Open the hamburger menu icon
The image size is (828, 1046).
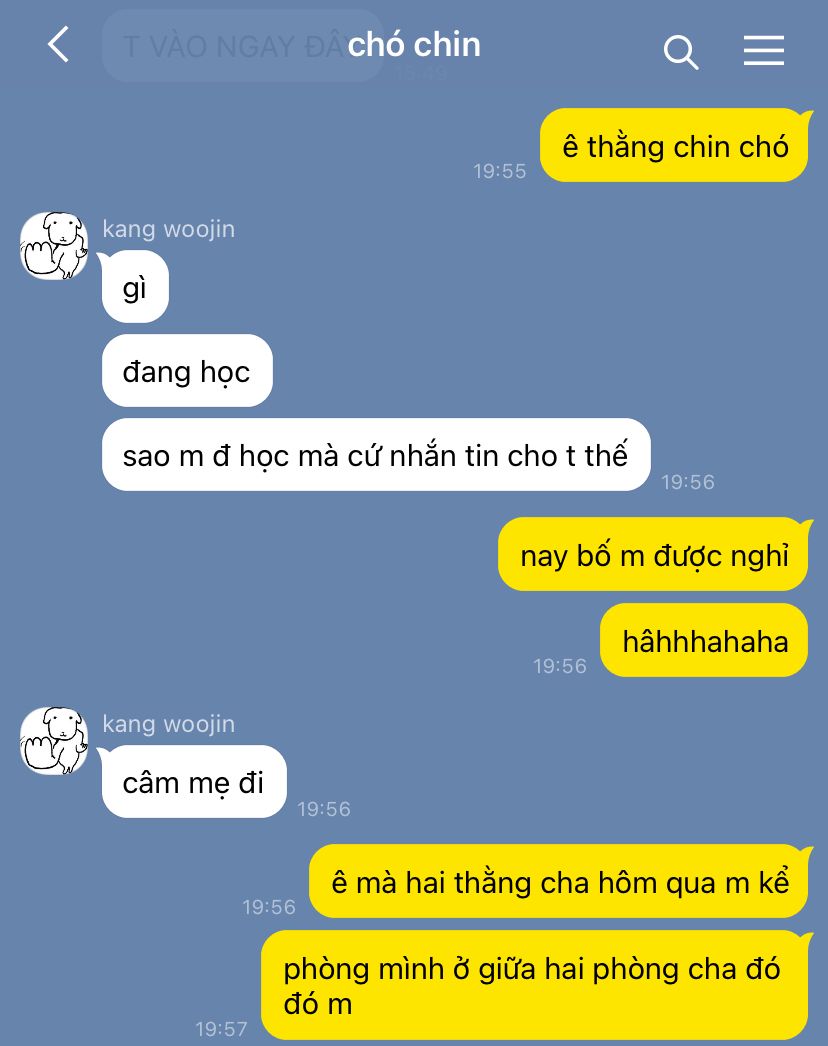764,51
